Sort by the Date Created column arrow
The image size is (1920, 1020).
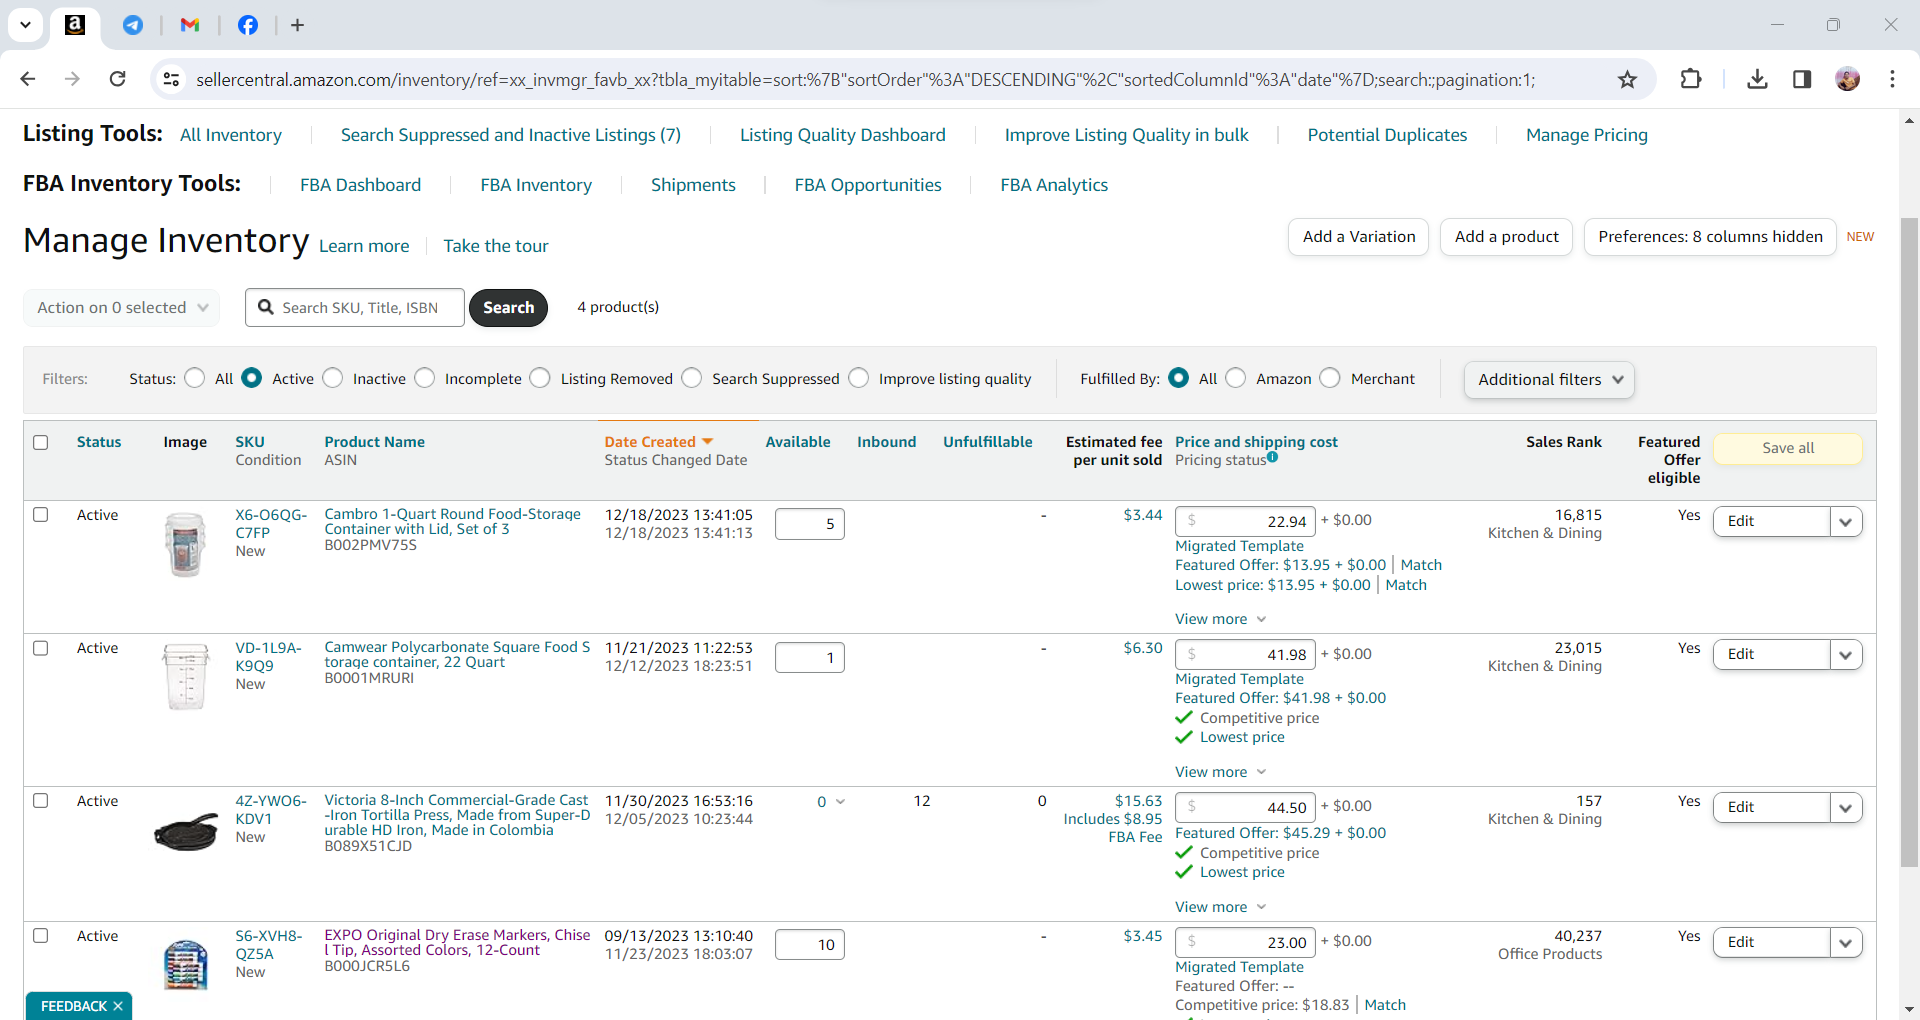[708, 441]
